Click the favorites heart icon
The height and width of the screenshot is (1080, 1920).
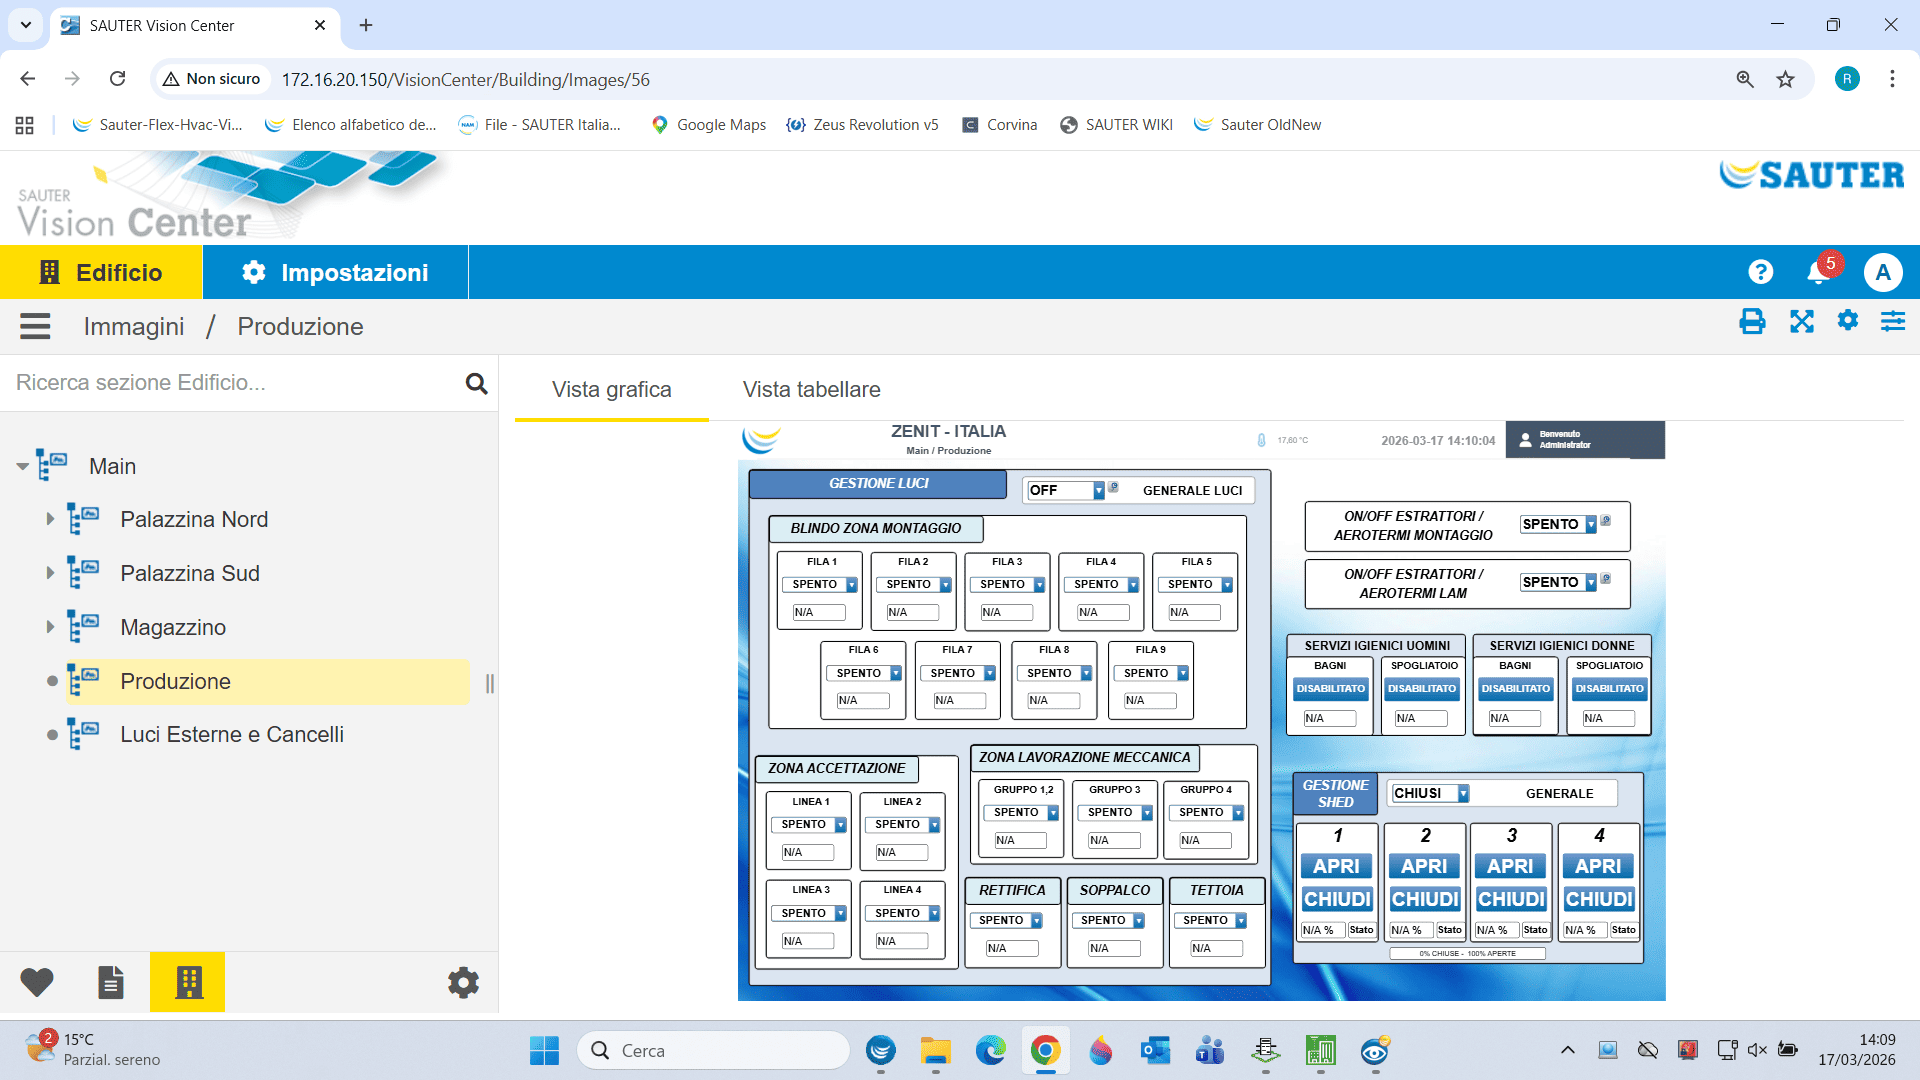coord(37,983)
